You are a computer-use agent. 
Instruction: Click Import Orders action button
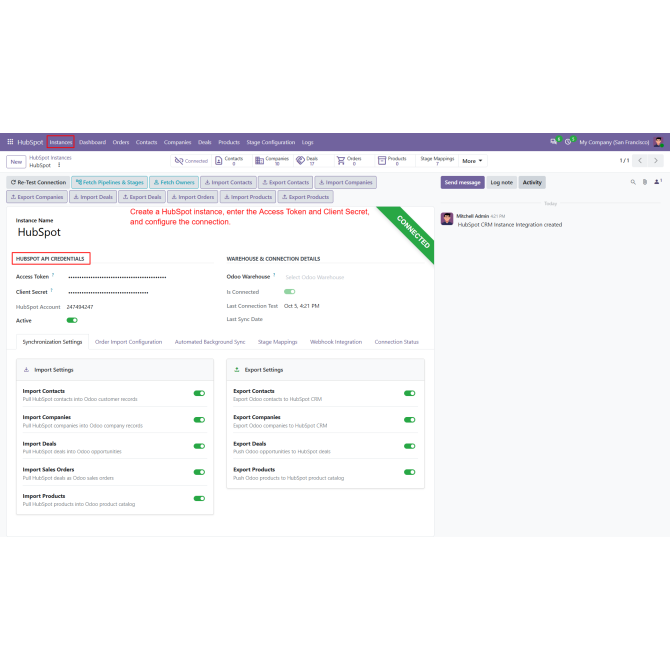tap(193, 197)
